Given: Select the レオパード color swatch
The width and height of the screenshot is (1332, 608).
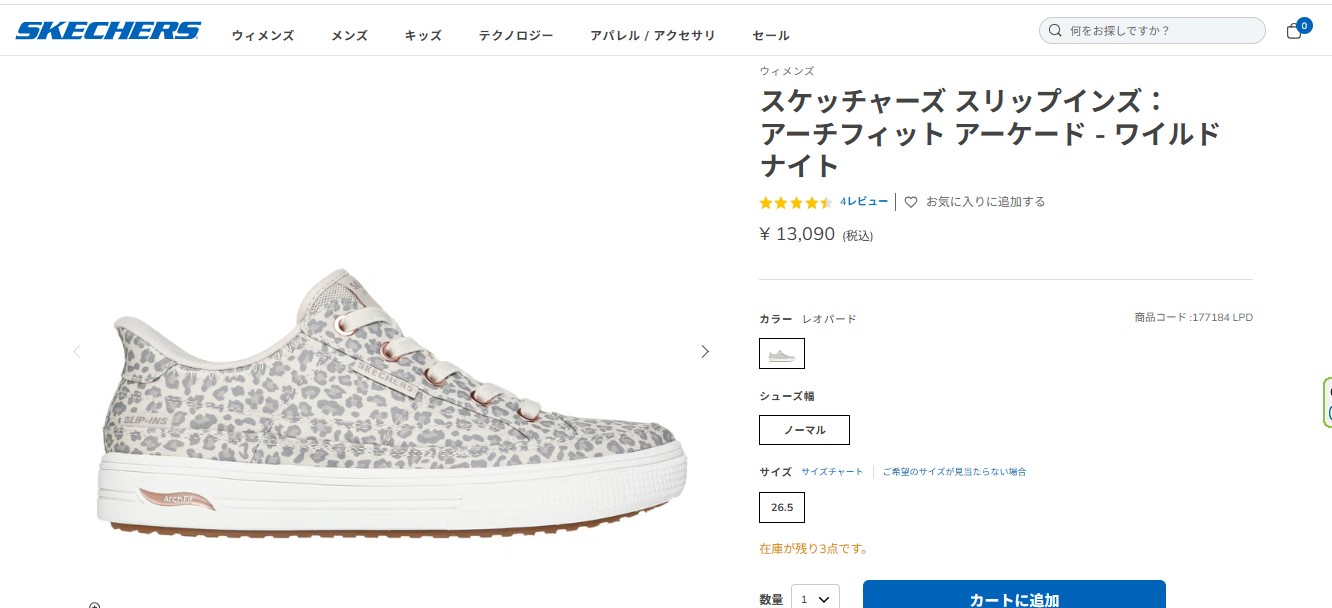Looking at the screenshot, I should 781,353.
